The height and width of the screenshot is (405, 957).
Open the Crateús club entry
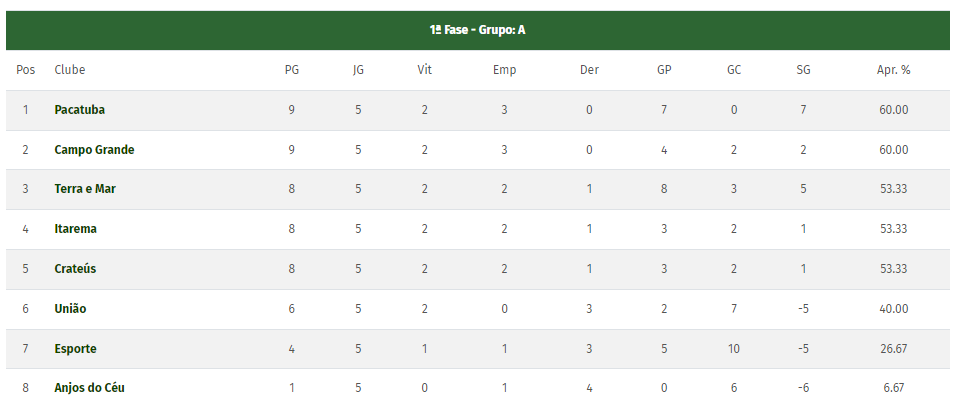tap(75, 269)
